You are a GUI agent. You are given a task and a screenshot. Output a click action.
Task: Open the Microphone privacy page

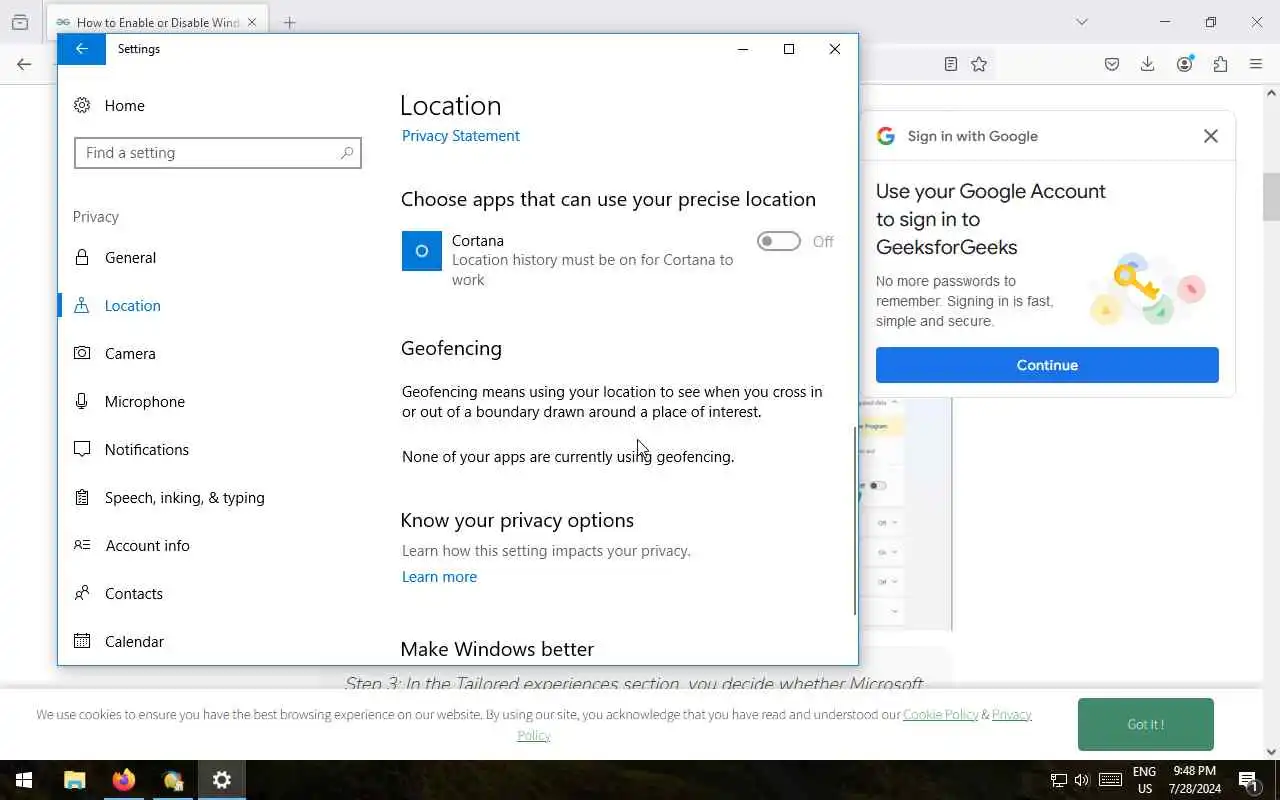[144, 401]
